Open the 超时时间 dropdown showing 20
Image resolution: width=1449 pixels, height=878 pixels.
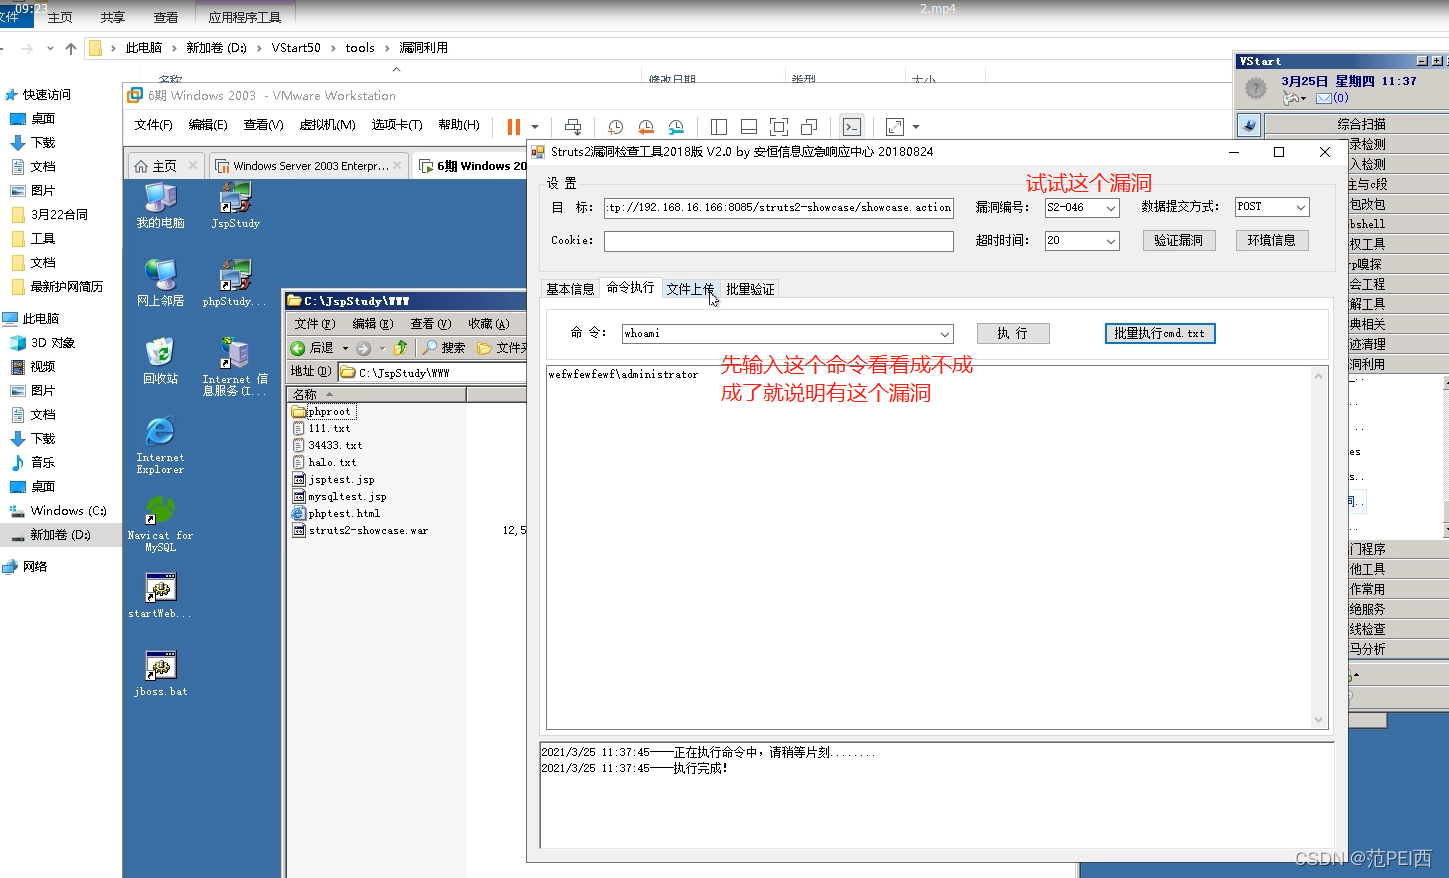pyautogui.click(x=1111, y=241)
